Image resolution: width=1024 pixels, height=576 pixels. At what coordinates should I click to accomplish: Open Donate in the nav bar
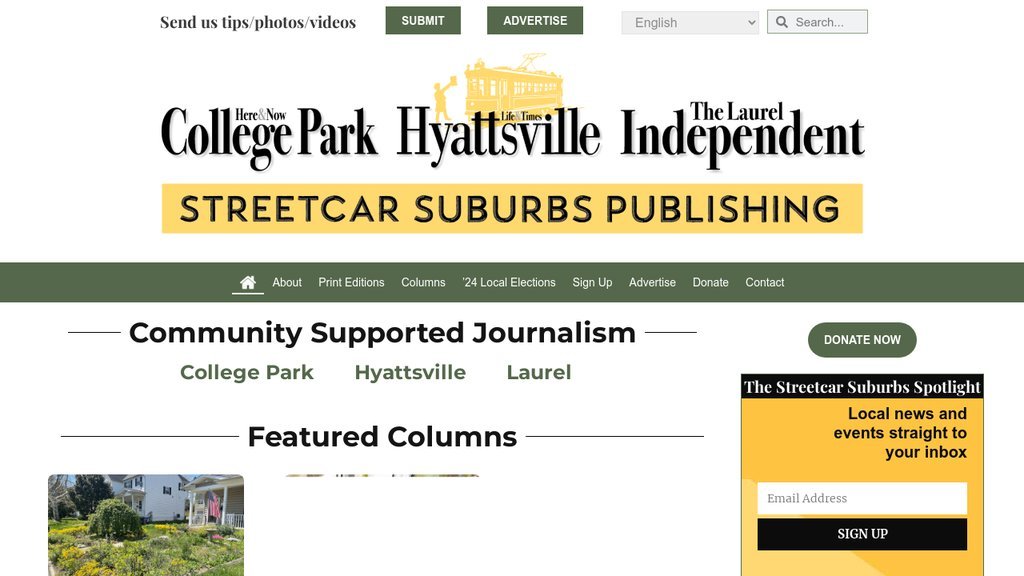coord(711,282)
